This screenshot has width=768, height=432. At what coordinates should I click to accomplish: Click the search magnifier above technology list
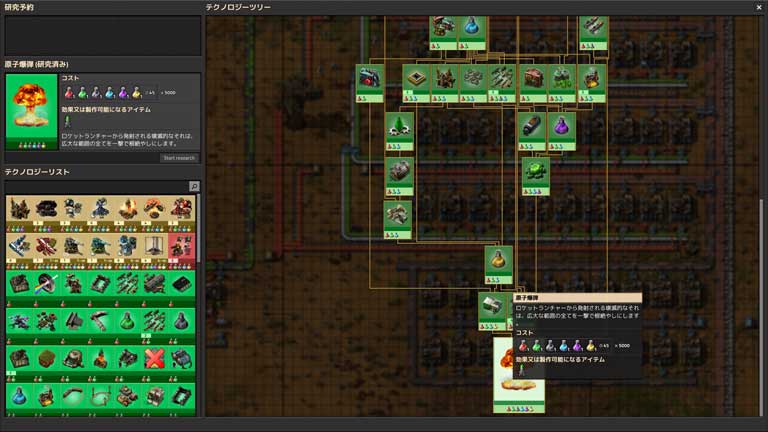tap(194, 186)
